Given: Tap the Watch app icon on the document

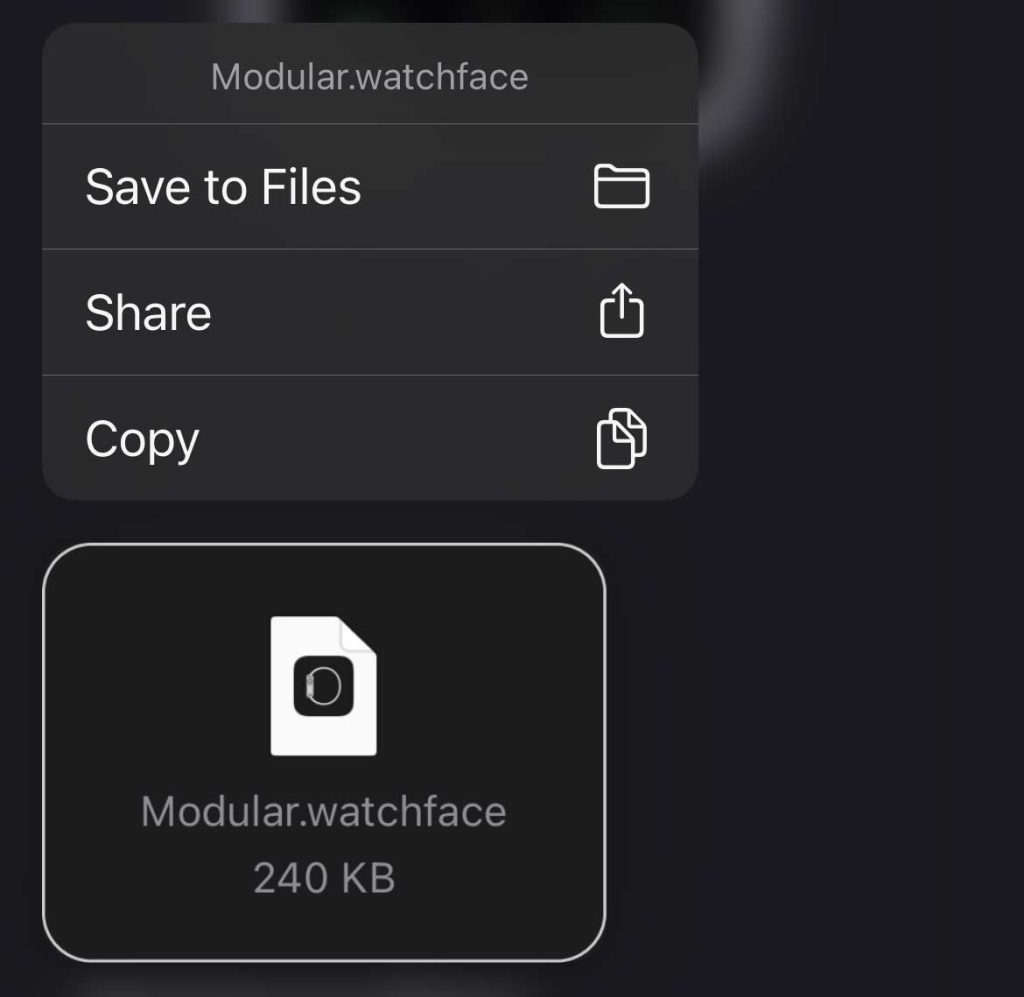Looking at the screenshot, I should click(323, 686).
